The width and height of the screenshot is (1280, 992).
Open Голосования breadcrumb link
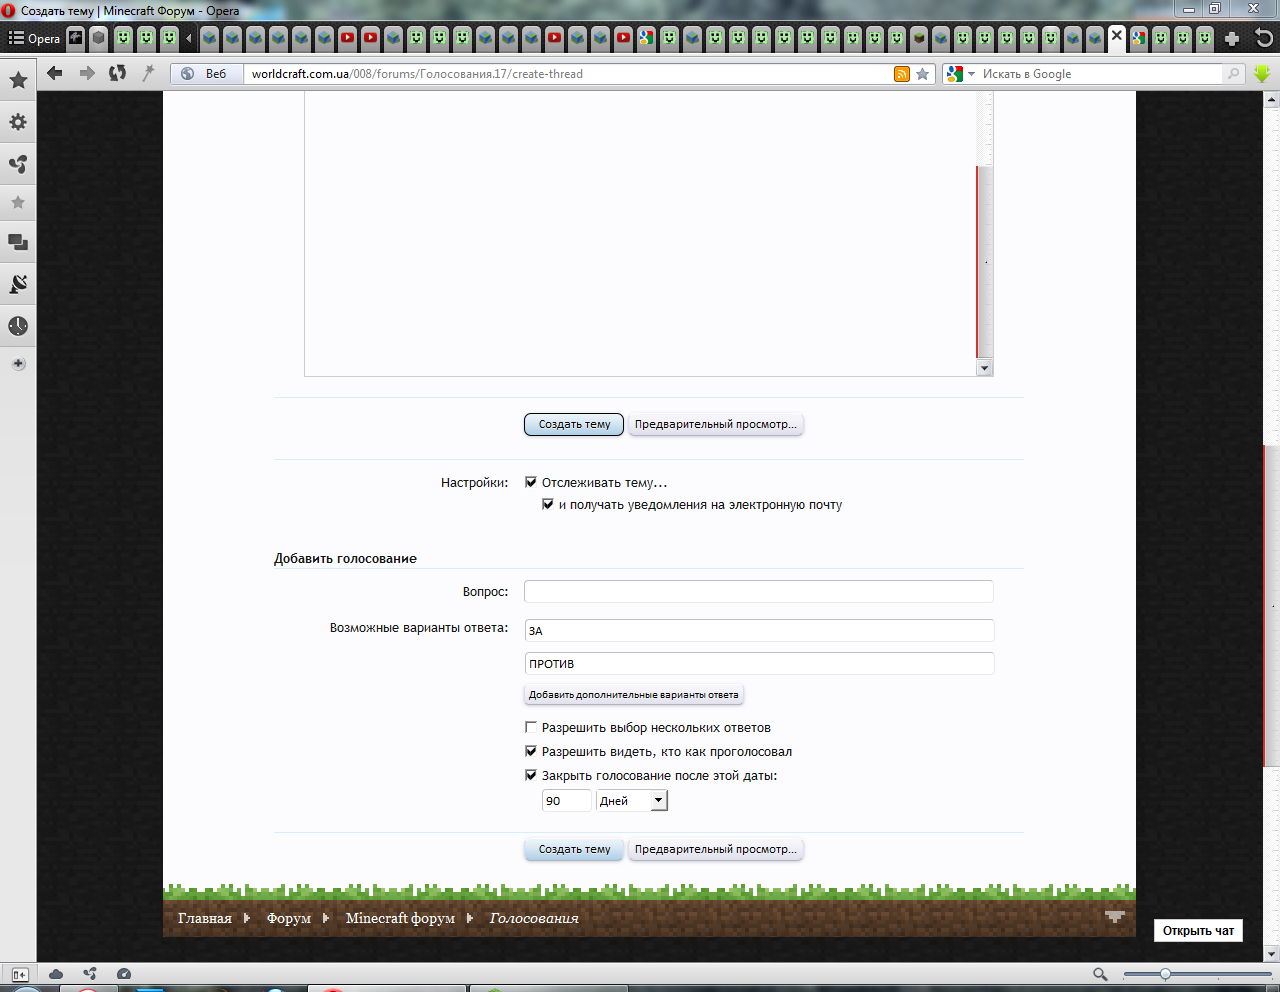point(534,918)
